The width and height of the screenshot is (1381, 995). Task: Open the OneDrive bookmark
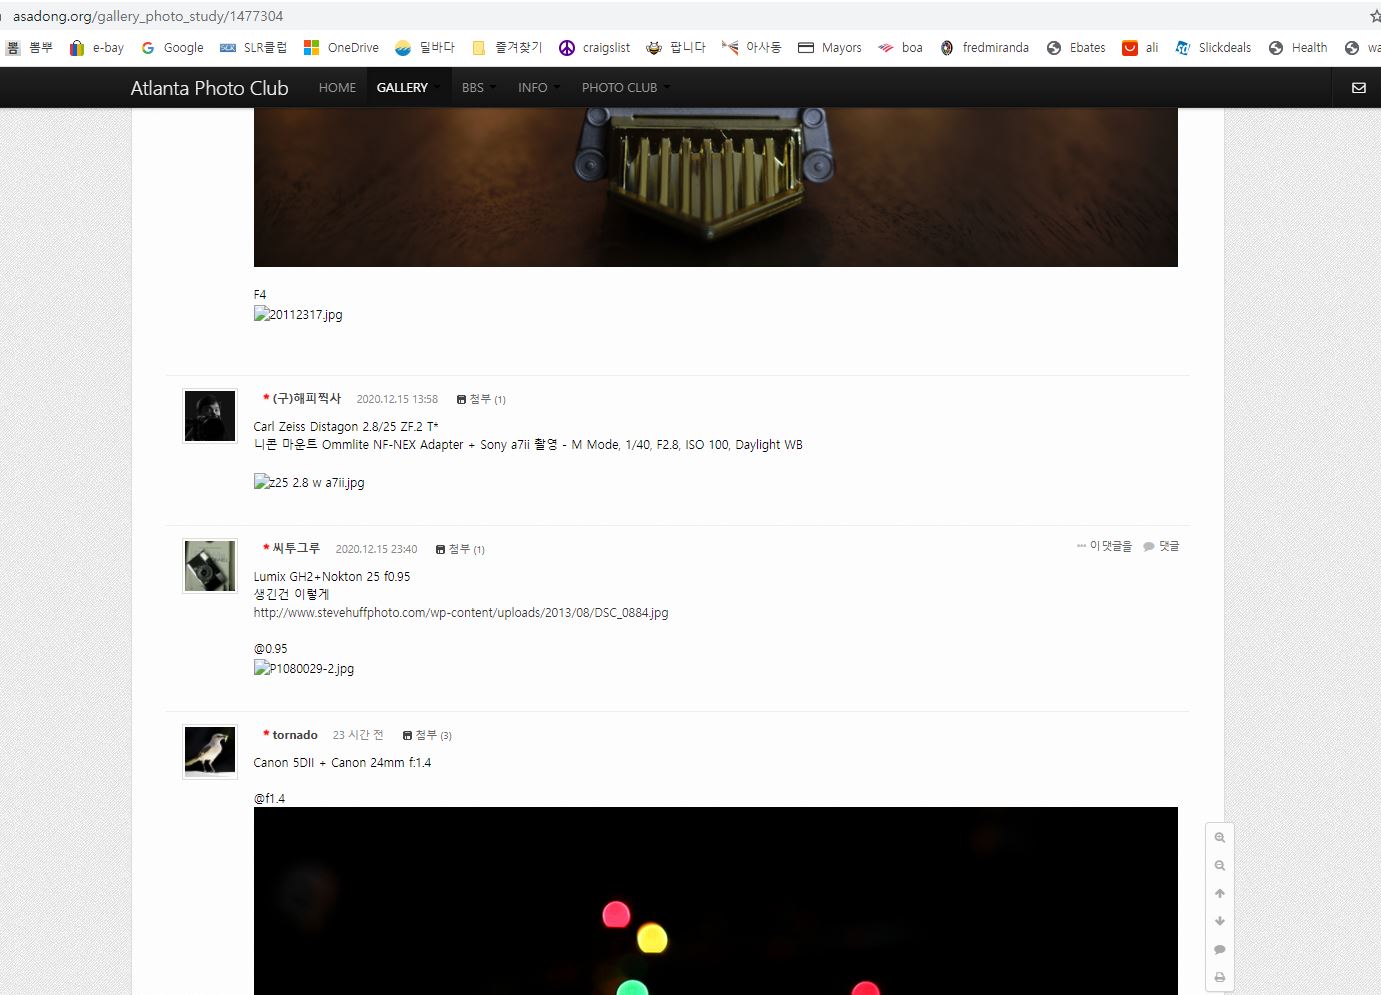pyautogui.click(x=341, y=48)
